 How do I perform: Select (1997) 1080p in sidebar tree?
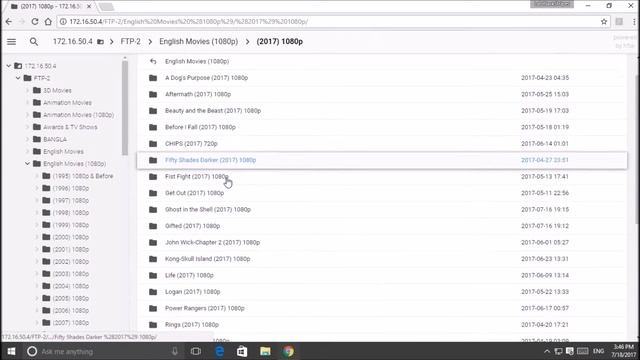pos(71,200)
